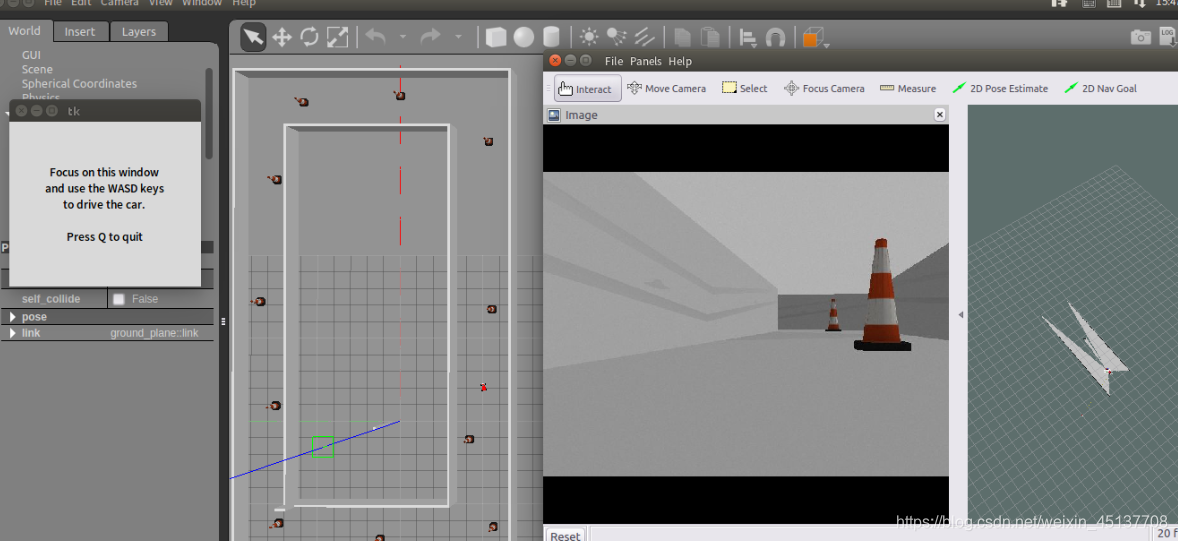Pick the Measure tool in RViz
The height and width of the screenshot is (541, 1178).
tap(908, 89)
